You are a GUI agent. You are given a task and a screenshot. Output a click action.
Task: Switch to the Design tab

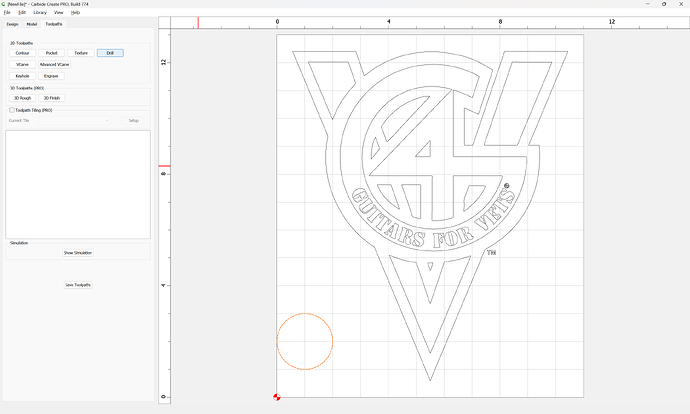pyautogui.click(x=12, y=24)
